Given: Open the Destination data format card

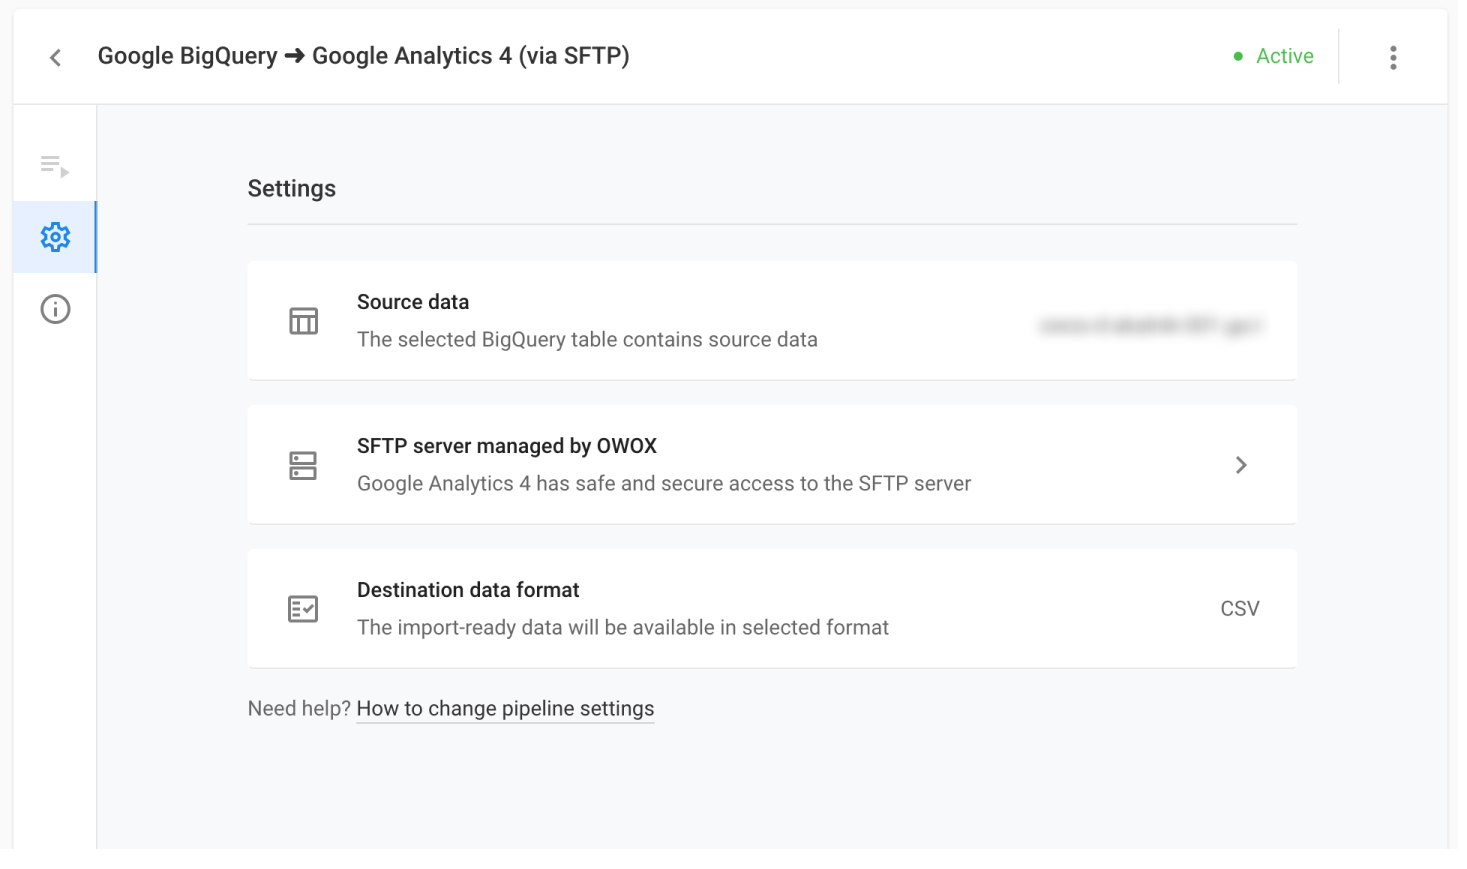Looking at the screenshot, I should coord(772,609).
